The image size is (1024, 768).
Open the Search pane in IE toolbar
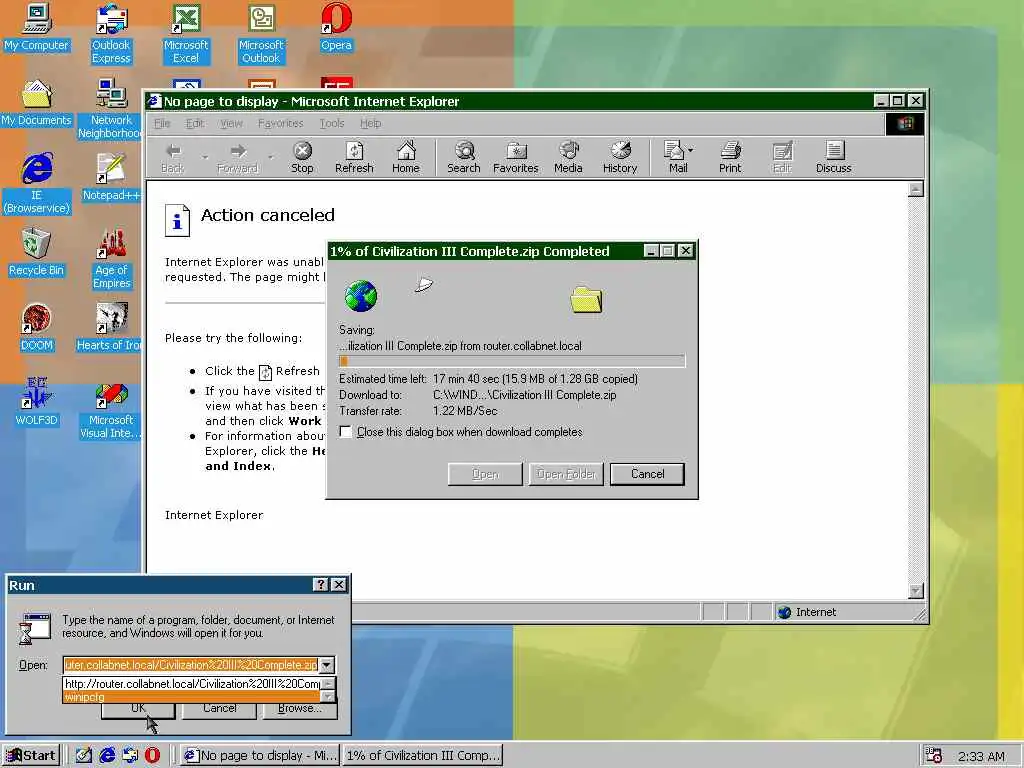coord(464,157)
